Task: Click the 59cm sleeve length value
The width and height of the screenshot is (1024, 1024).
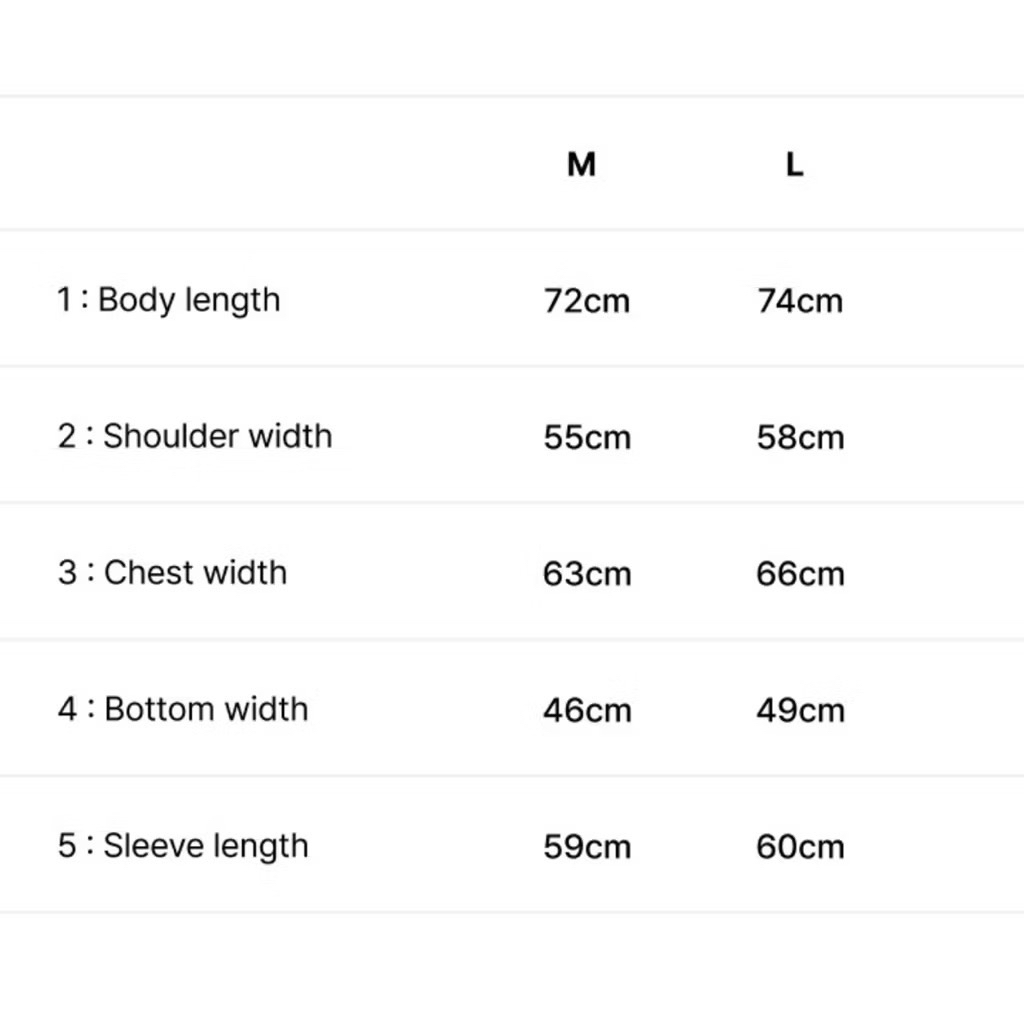Action: 587,847
